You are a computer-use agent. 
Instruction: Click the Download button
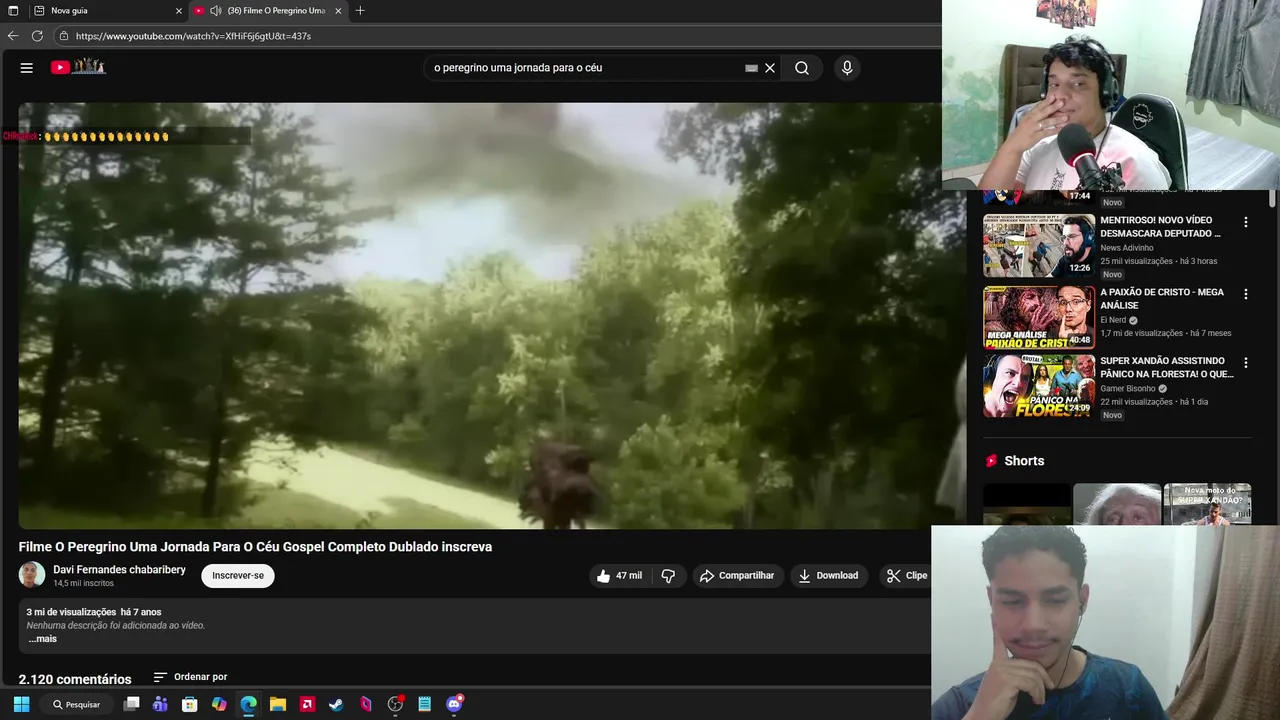828,576
